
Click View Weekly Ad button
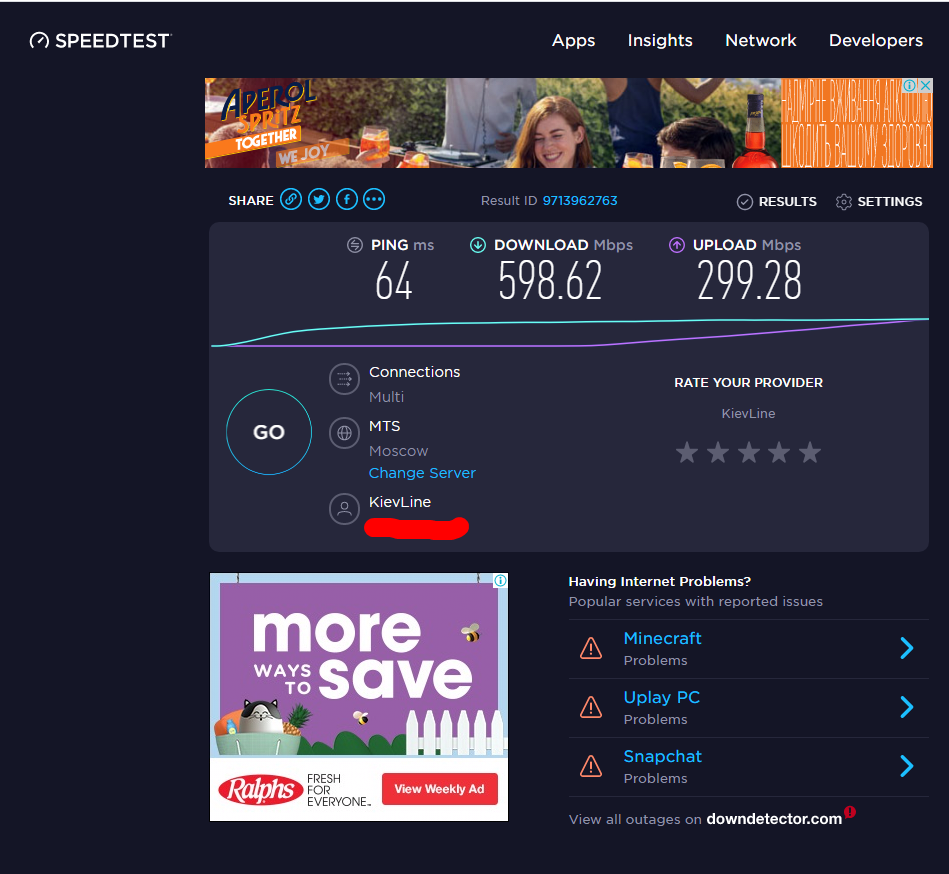(x=440, y=789)
